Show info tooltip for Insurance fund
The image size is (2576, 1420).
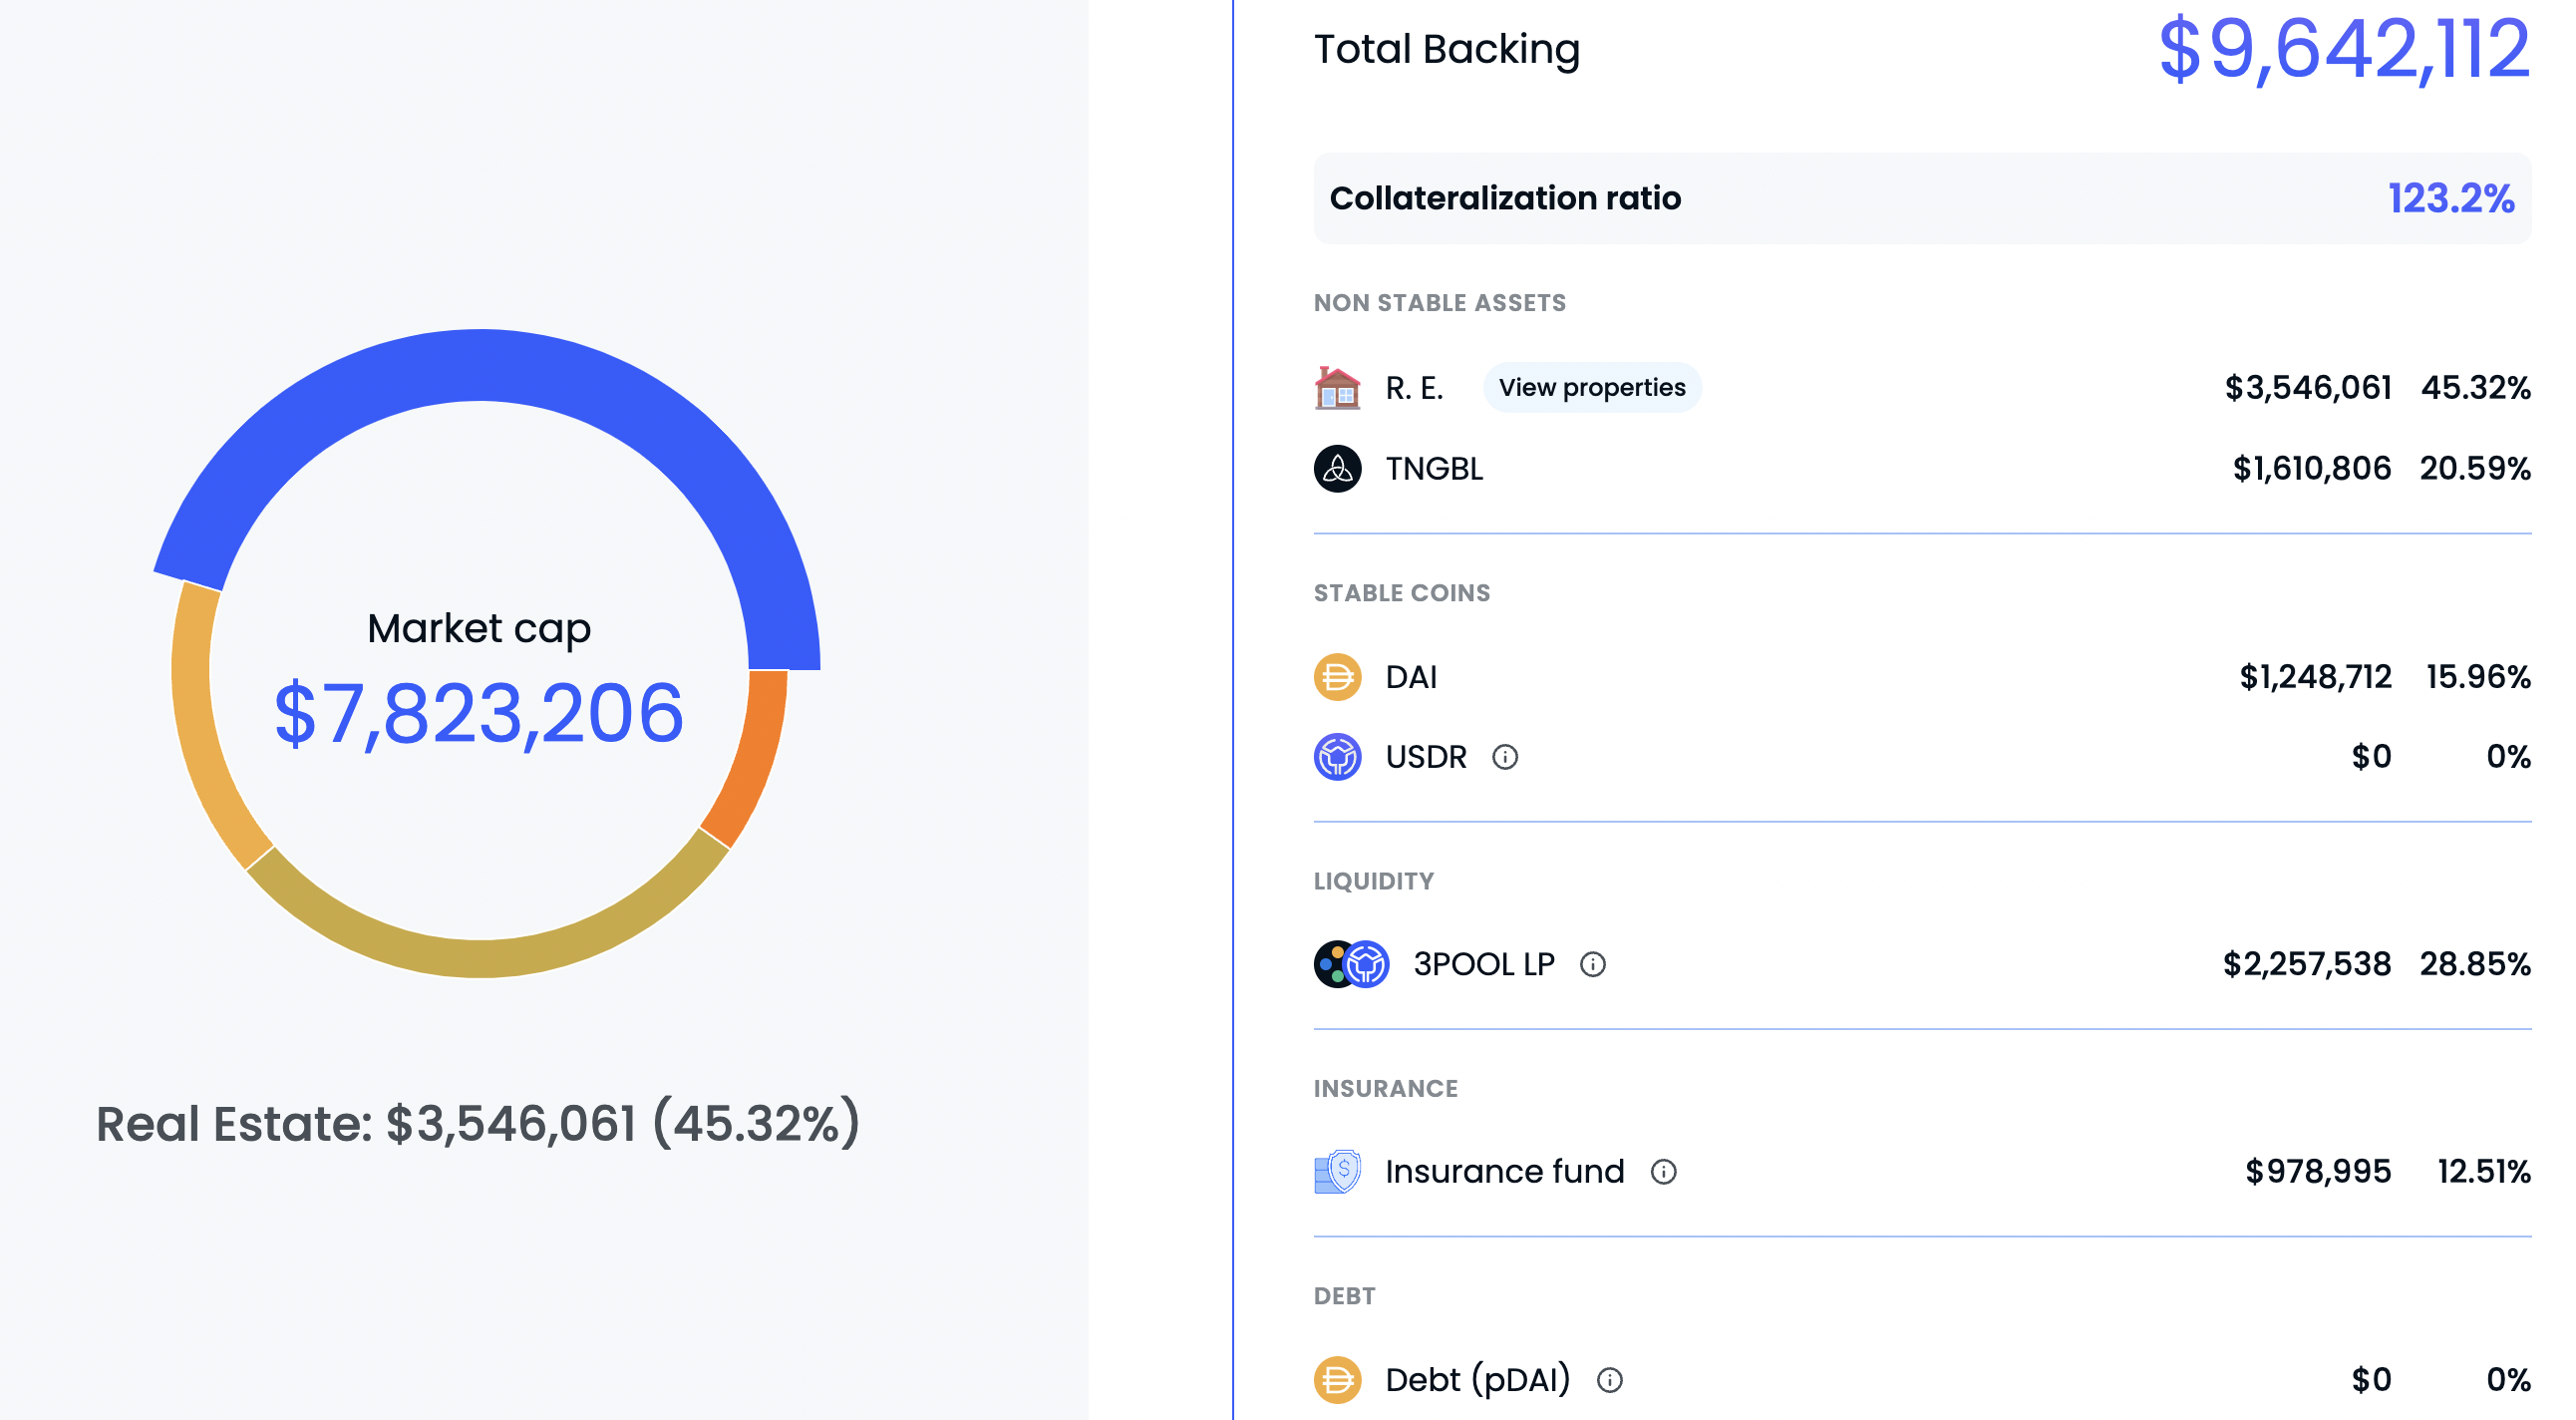click(x=1662, y=1172)
